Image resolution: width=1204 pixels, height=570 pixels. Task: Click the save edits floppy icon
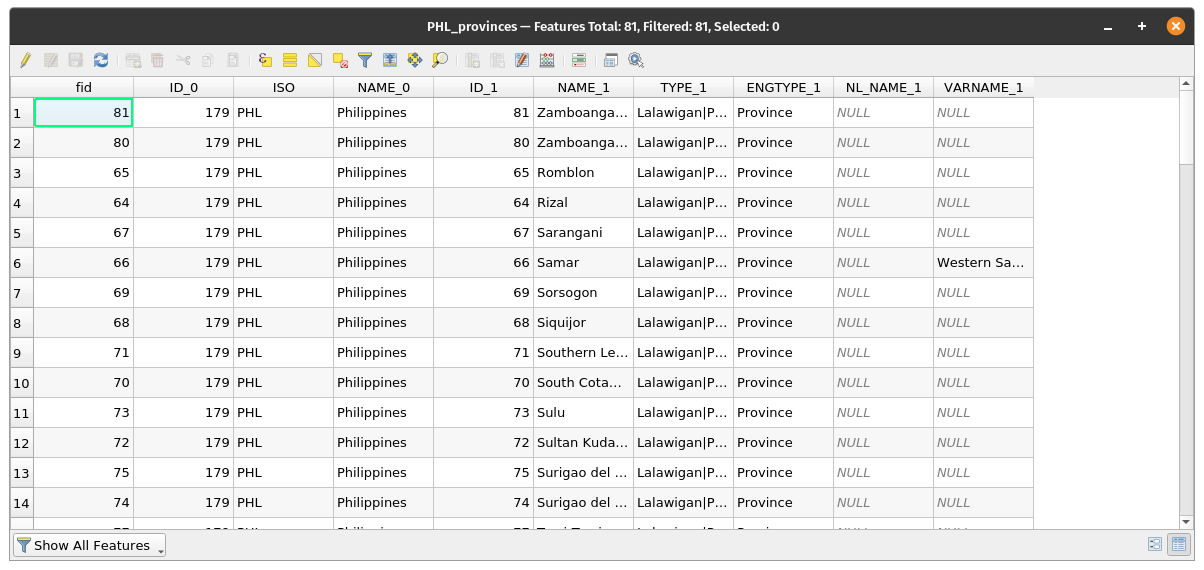[x=76, y=60]
